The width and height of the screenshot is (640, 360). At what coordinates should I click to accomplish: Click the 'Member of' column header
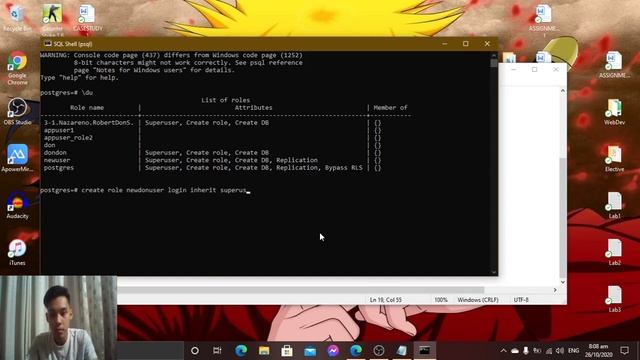(x=390, y=108)
